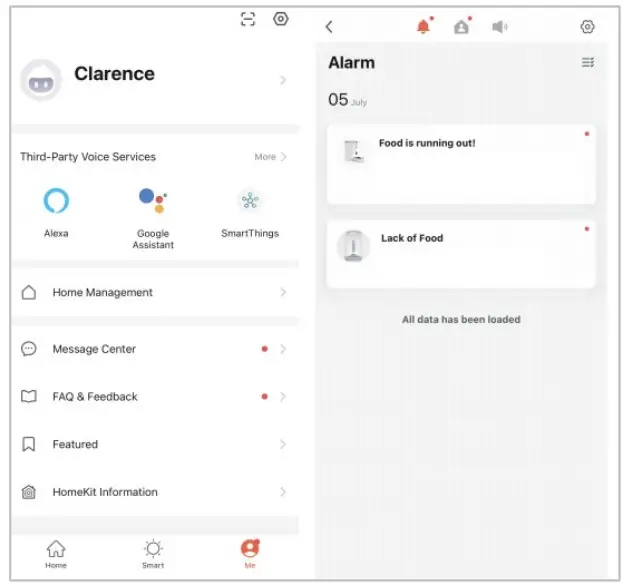Tap the 05 July date header
The width and height of the screenshot is (627, 585).
(x=347, y=100)
